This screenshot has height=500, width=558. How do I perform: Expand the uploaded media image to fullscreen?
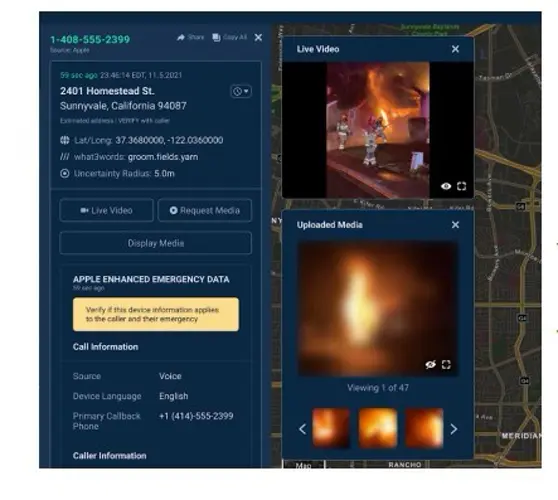[446, 364]
